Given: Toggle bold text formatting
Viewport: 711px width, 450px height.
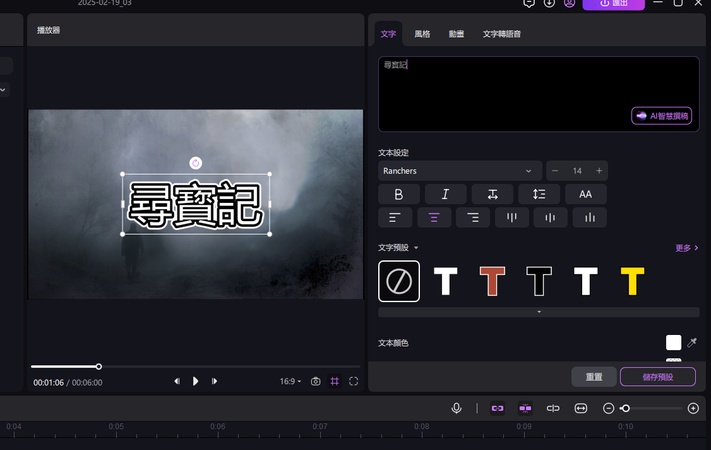Looking at the screenshot, I should [x=399, y=194].
